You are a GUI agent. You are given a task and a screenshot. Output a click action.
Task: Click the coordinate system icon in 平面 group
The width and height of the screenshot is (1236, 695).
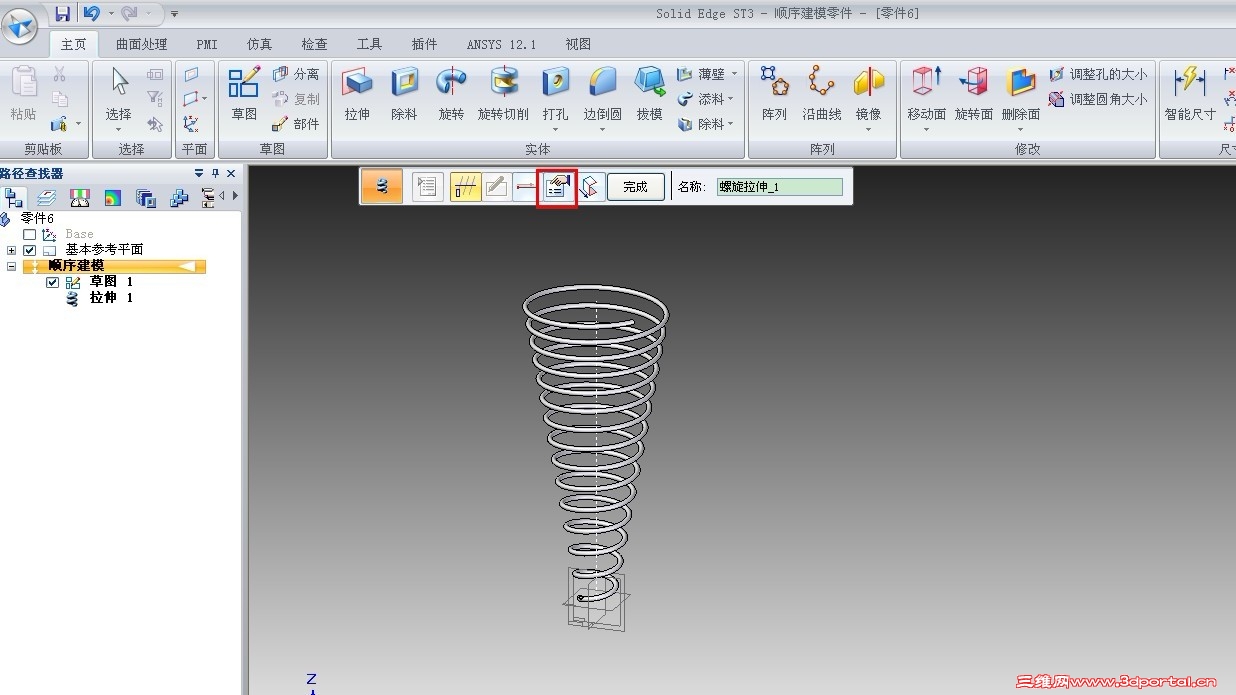pyautogui.click(x=191, y=124)
